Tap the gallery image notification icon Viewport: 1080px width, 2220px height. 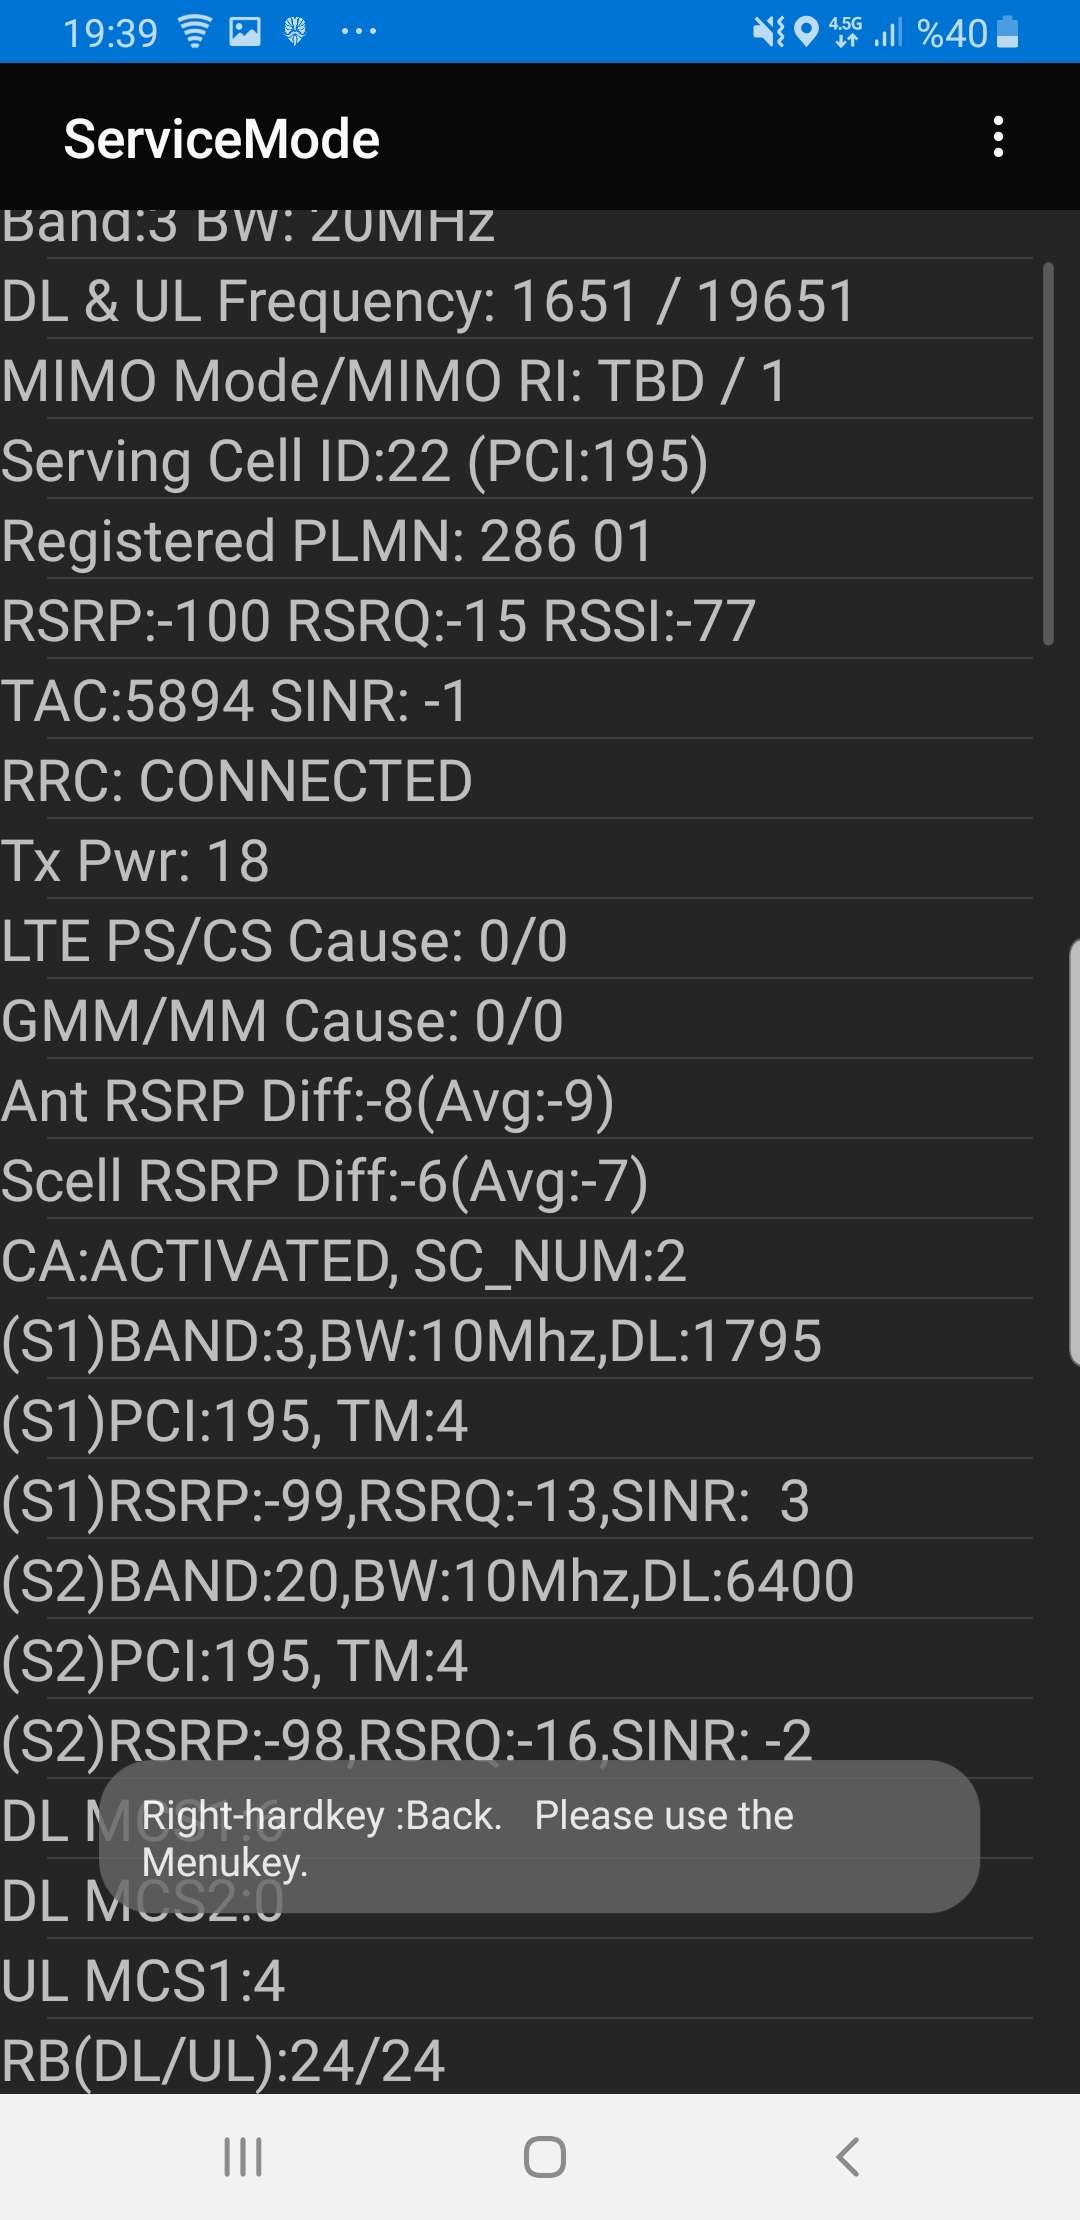pyautogui.click(x=245, y=32)
